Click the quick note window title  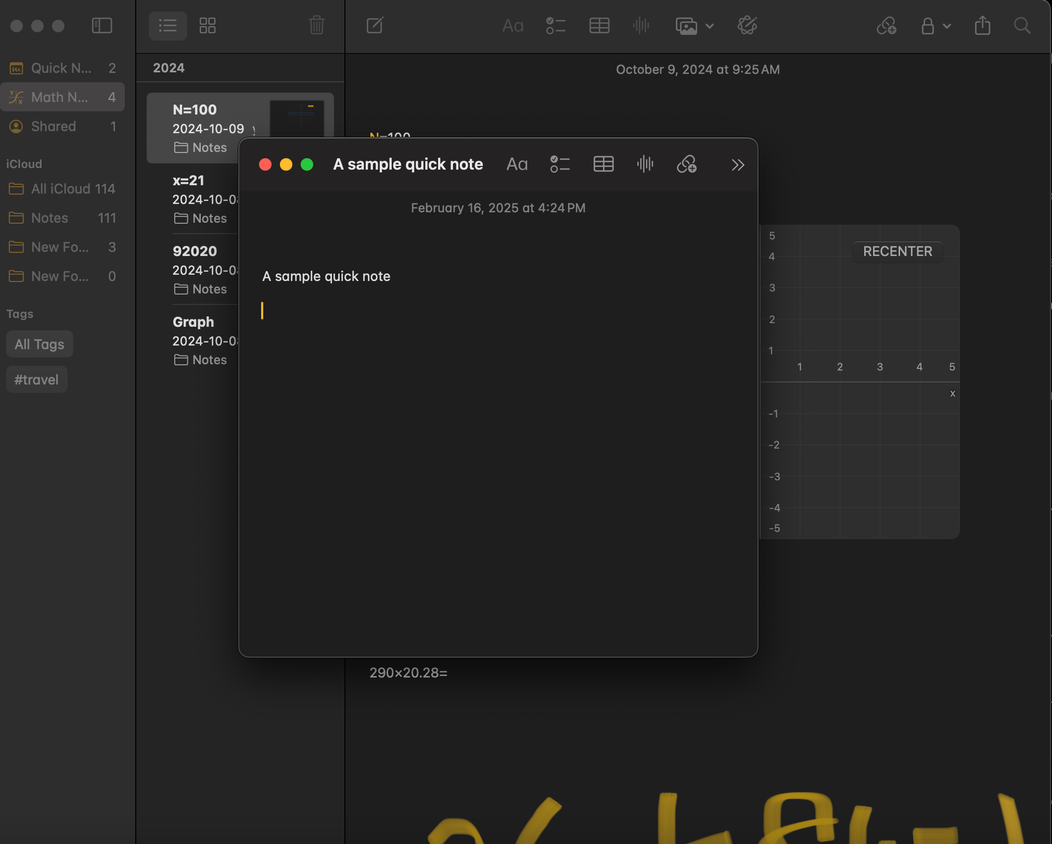pyautogui.click(x=408, y=164)
